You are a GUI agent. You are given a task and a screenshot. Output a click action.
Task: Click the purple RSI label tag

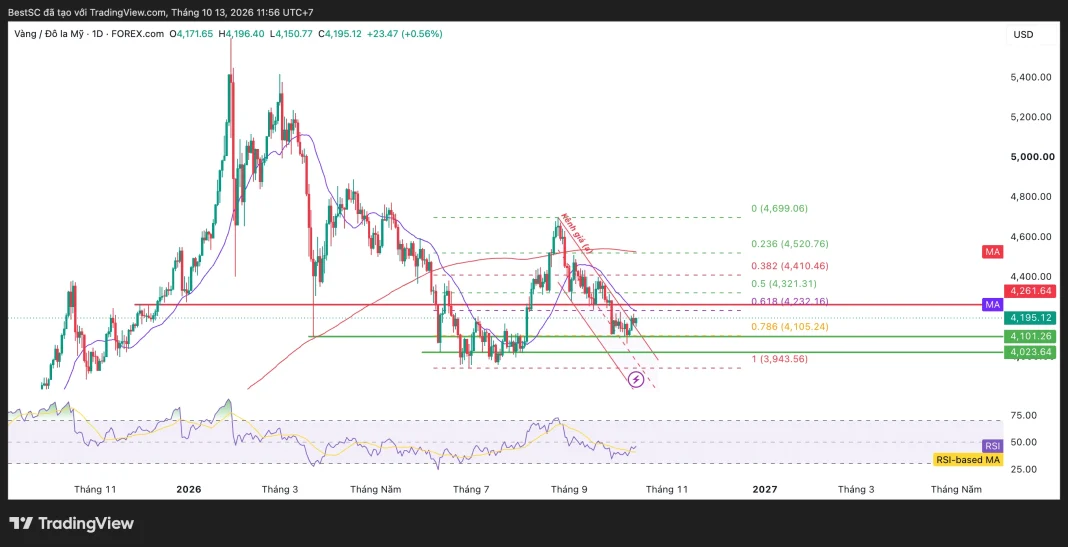(x=992, y=446)
